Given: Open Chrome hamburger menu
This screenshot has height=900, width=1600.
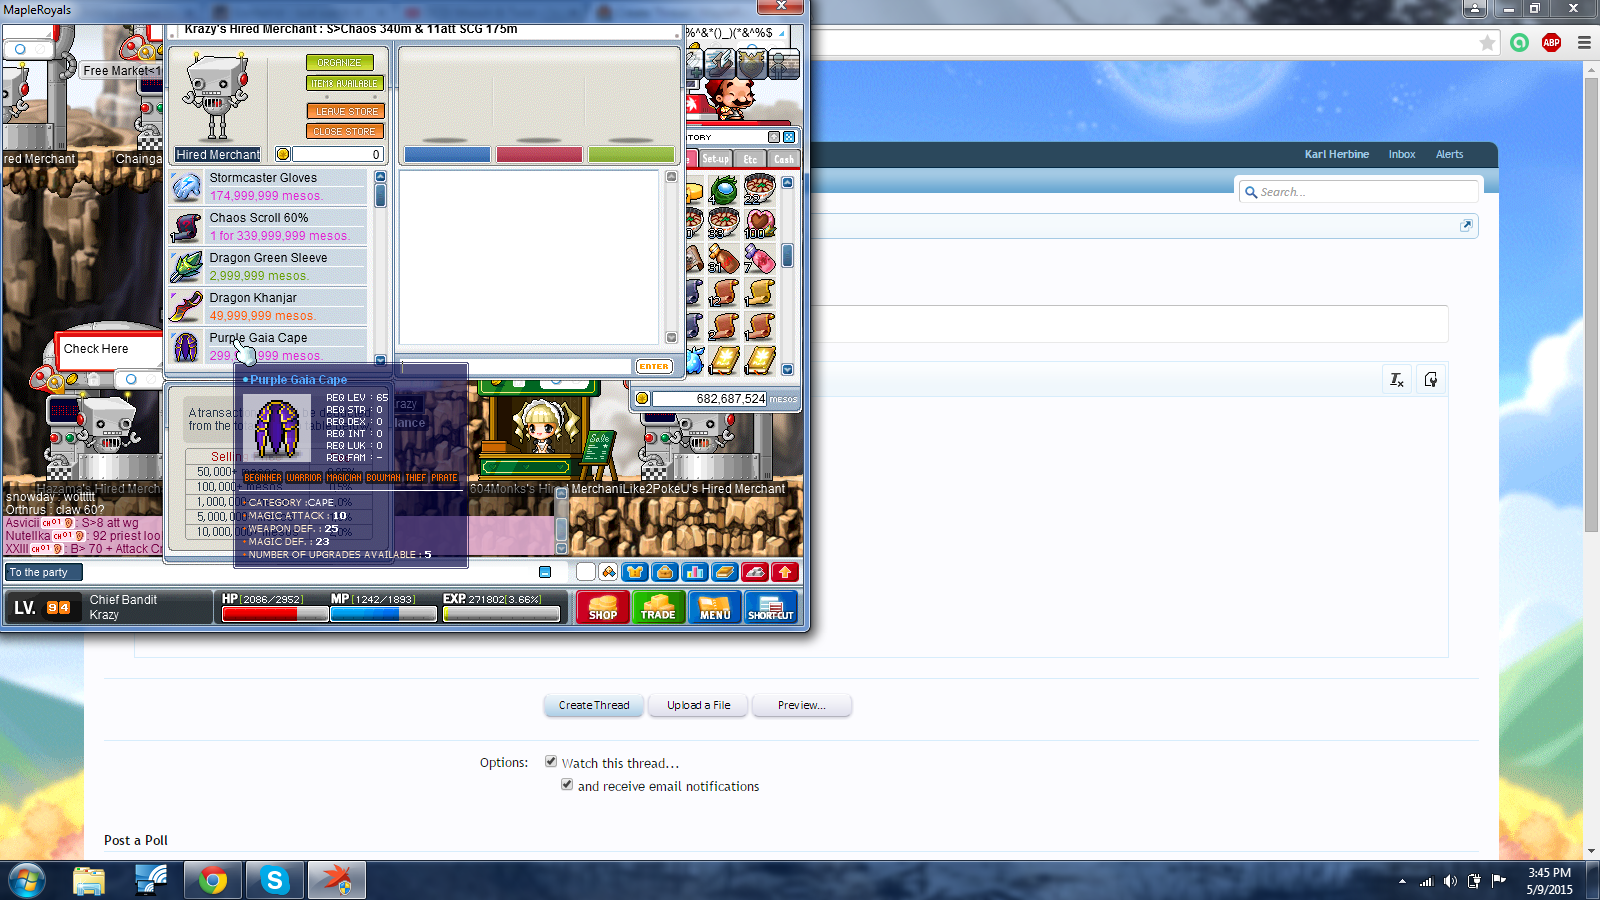Looking at the screenshot, I should tap(1584, 43).
